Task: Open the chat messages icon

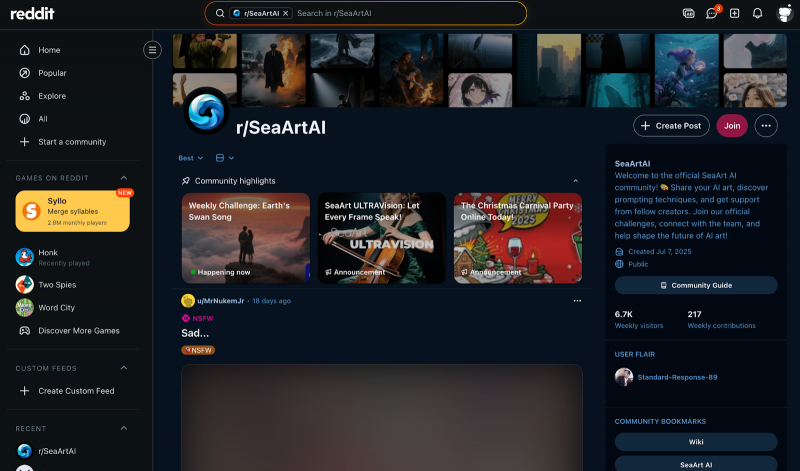Action: point(712,13)
